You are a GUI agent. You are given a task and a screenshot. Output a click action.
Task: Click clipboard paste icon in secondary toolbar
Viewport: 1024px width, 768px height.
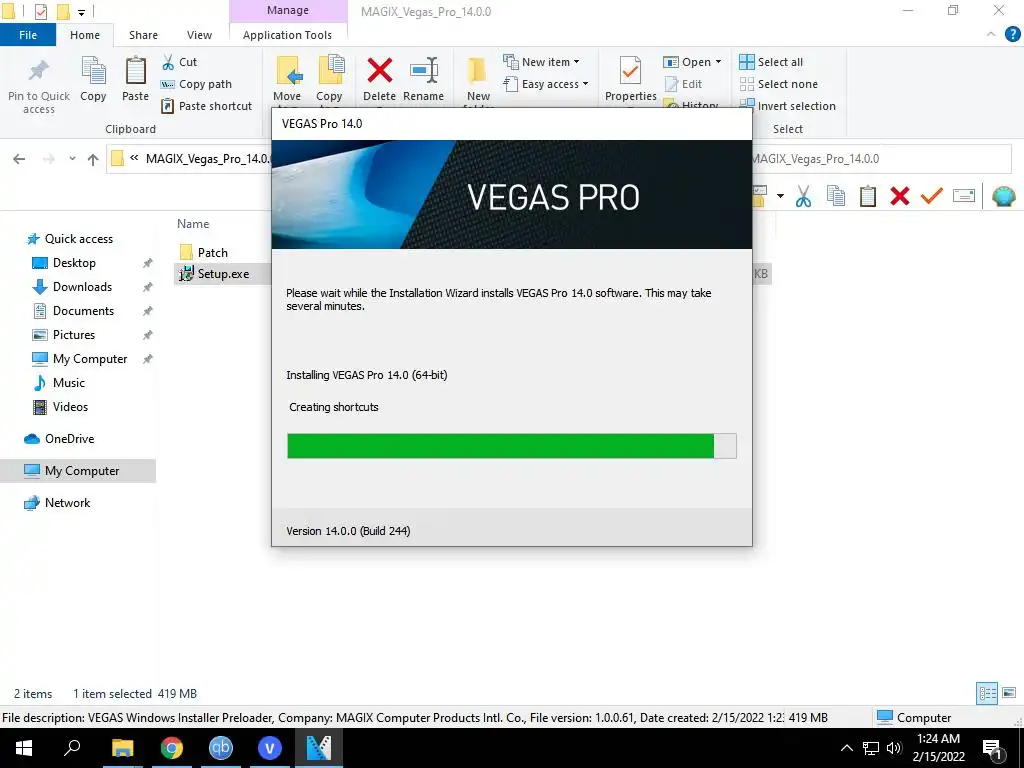pyautogui.click(x=868, y=196)
